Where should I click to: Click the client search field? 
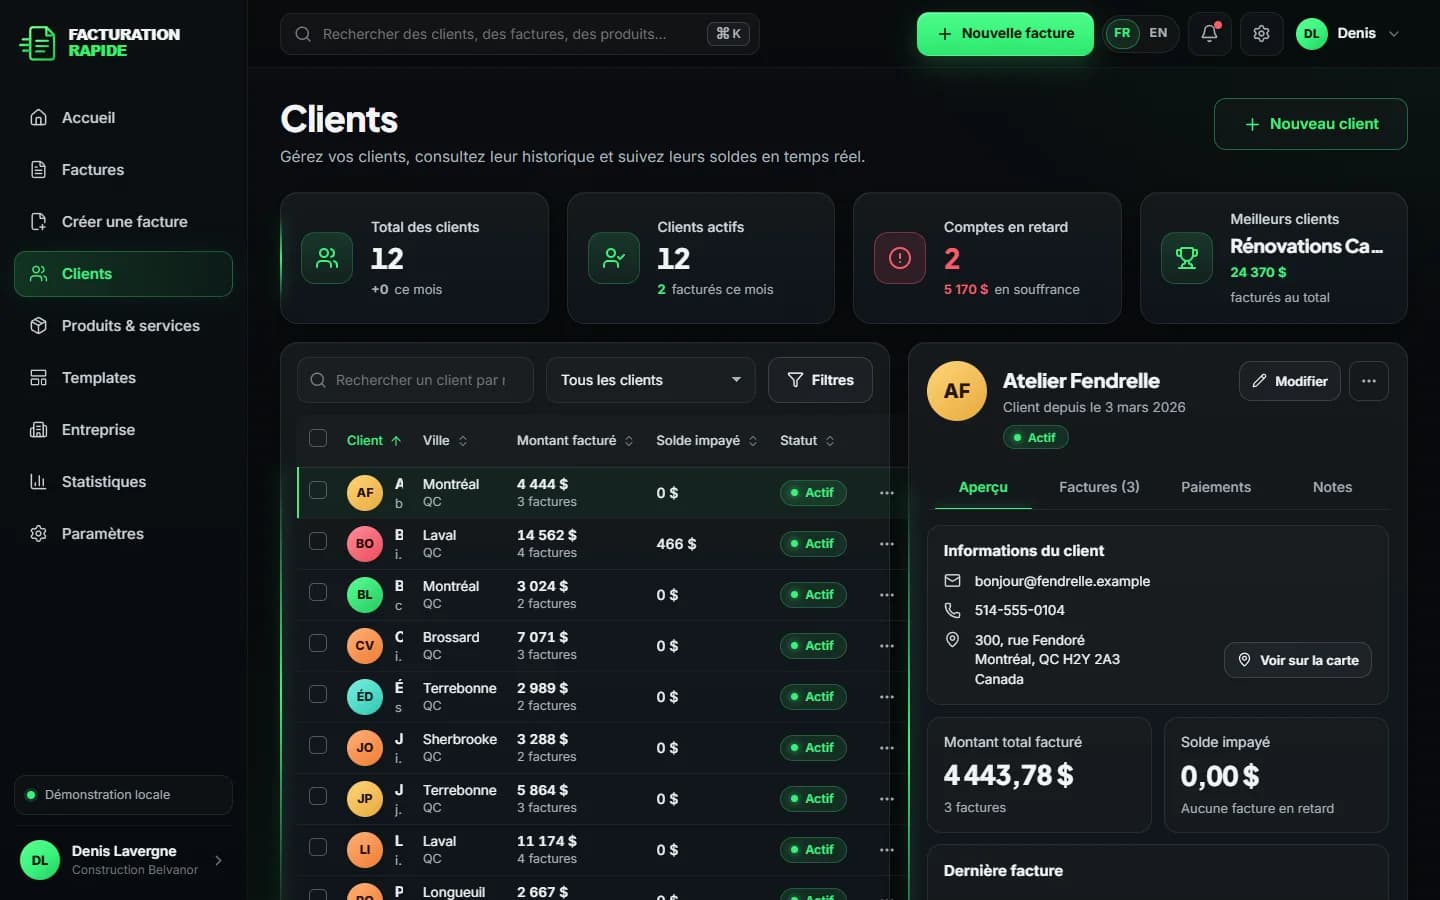(415, 380)
